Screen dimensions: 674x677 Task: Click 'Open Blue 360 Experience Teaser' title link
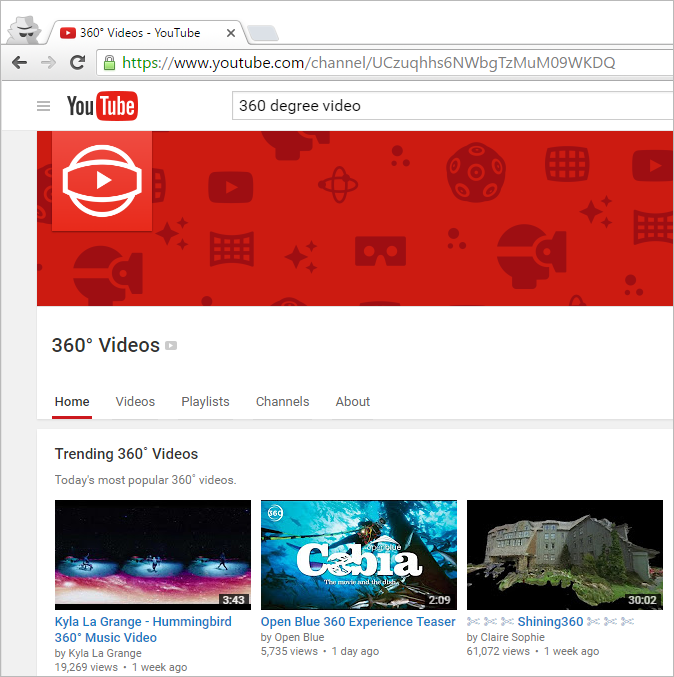click(358, 622)
